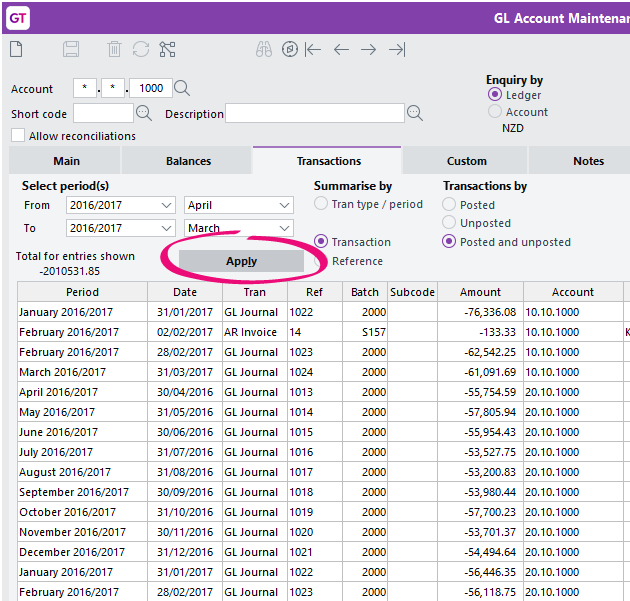Click the binoculars find icon
This screenshot has width=630, height=601.
tap(263, 49)
